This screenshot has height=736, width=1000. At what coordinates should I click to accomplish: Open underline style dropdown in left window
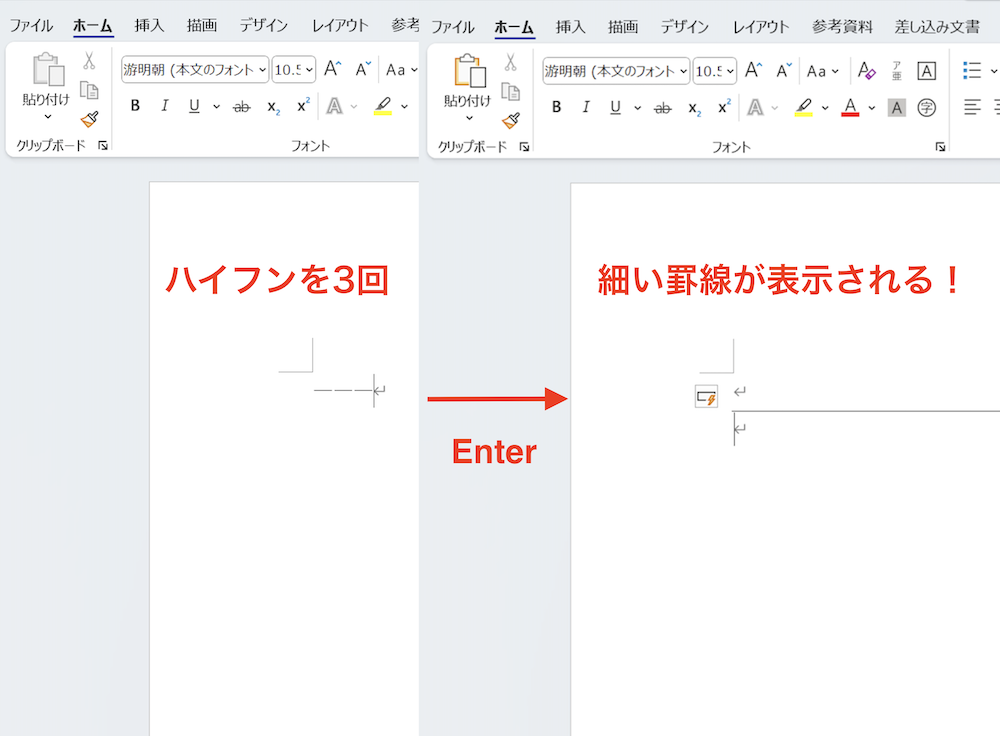pos(216,107)
